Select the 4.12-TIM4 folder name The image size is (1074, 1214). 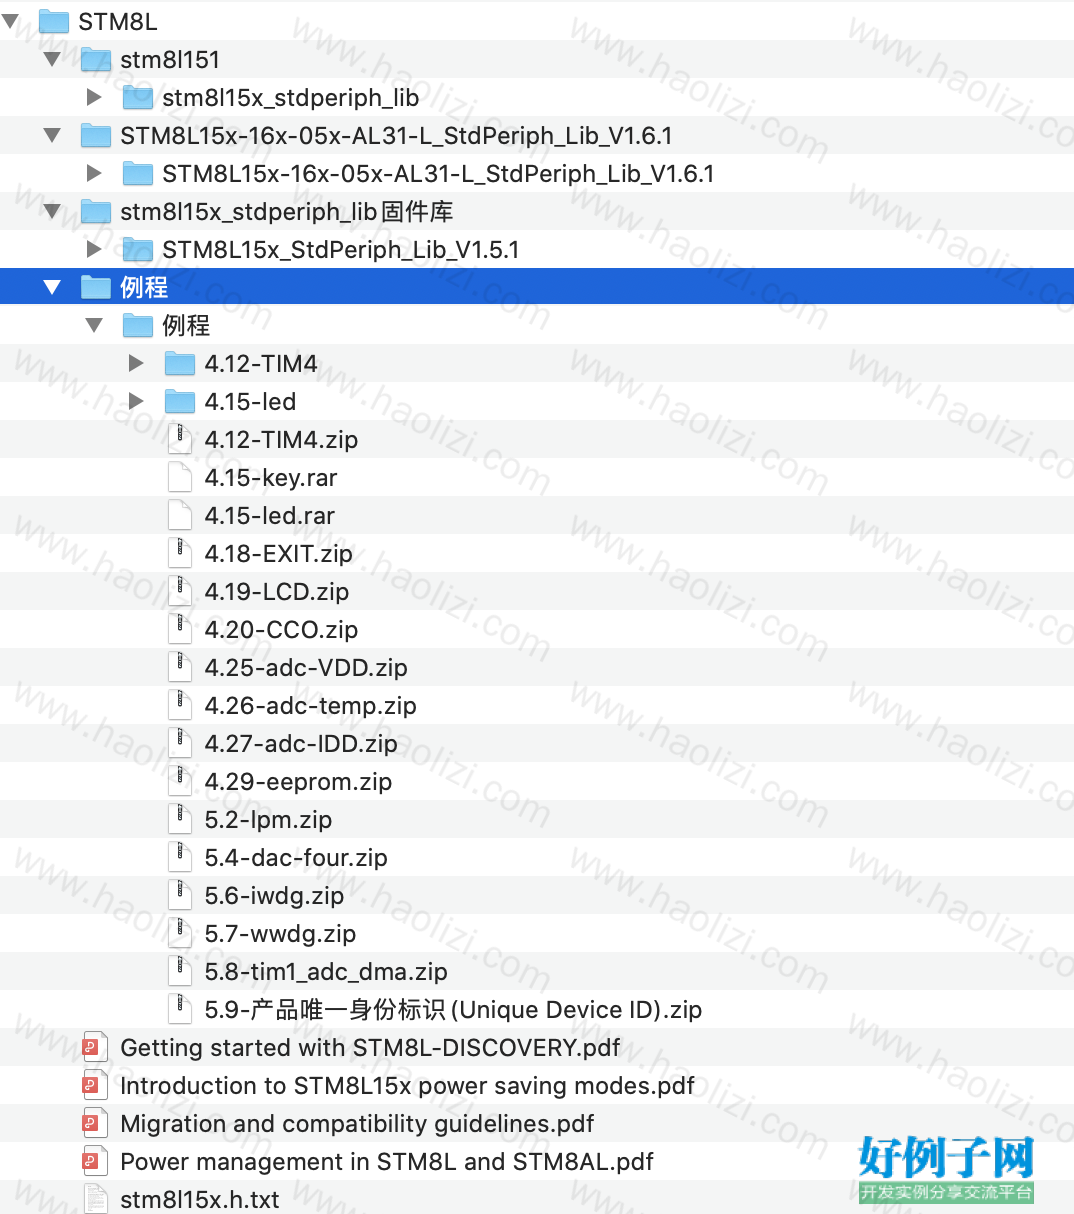coord(261,364)
